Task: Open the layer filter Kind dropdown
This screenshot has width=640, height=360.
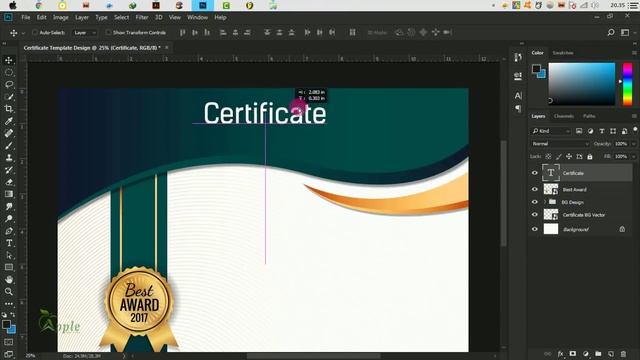Action: pos(551,131)
